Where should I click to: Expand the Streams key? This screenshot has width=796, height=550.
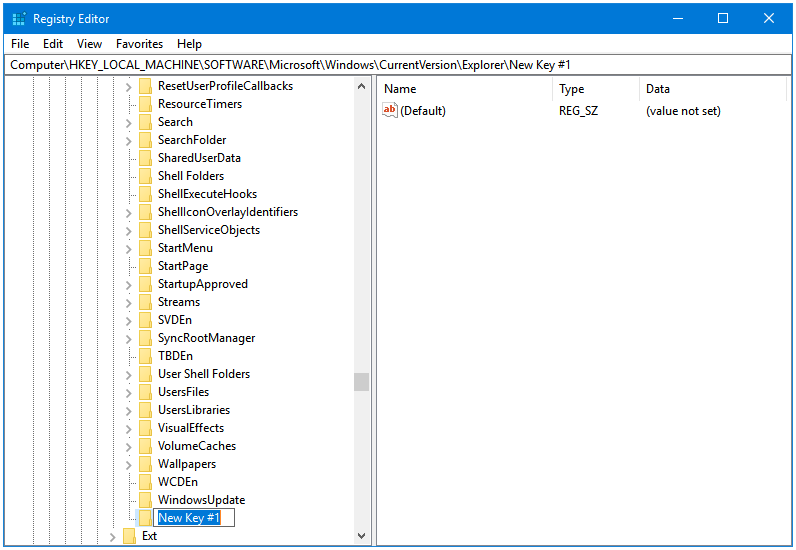(128, 303)
